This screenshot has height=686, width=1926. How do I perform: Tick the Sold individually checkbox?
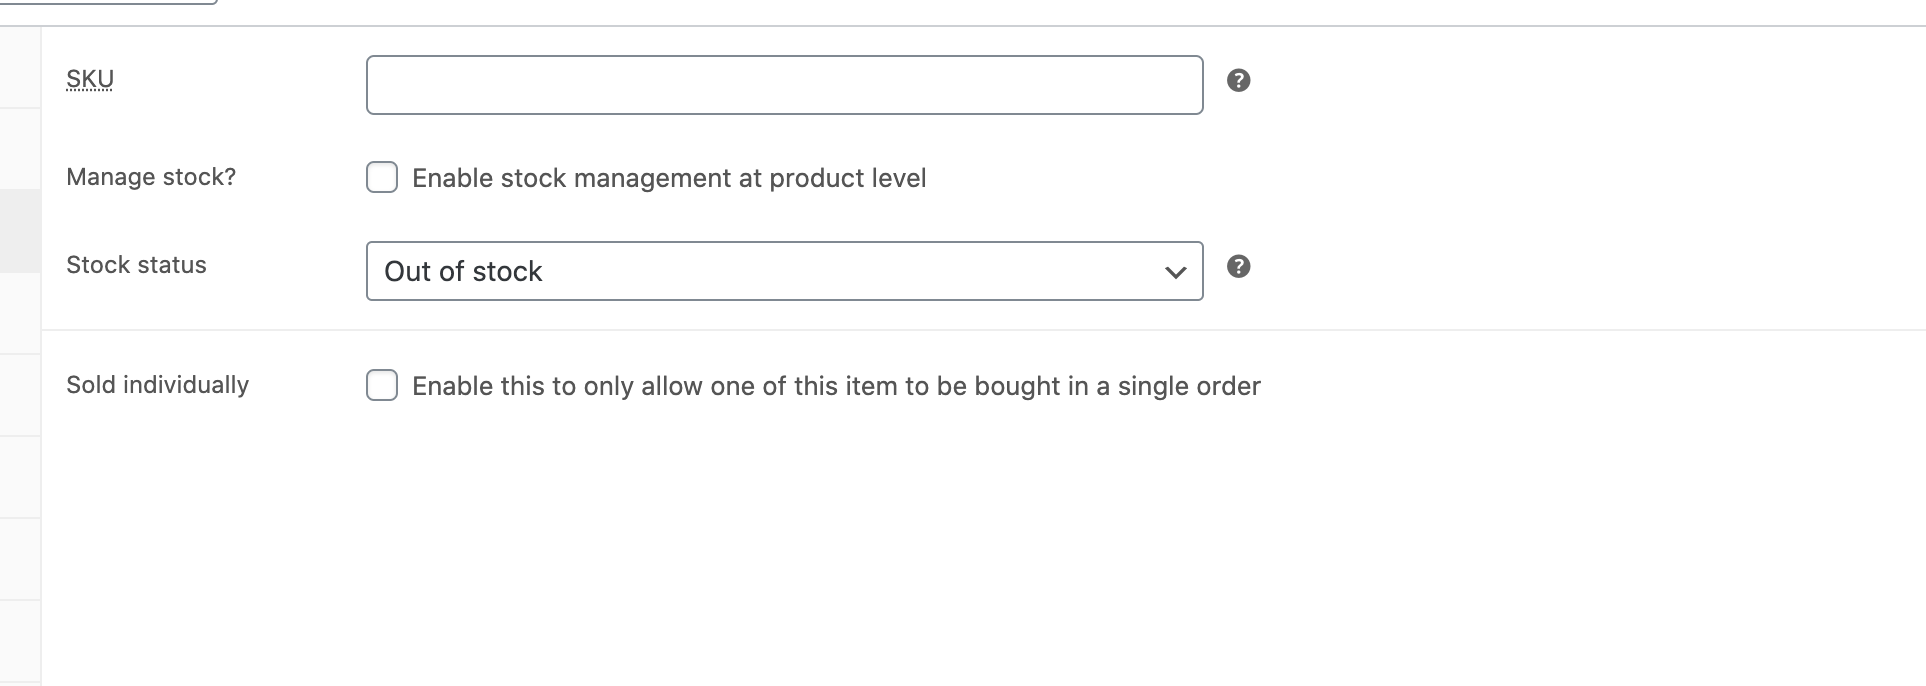pos(382,385)
